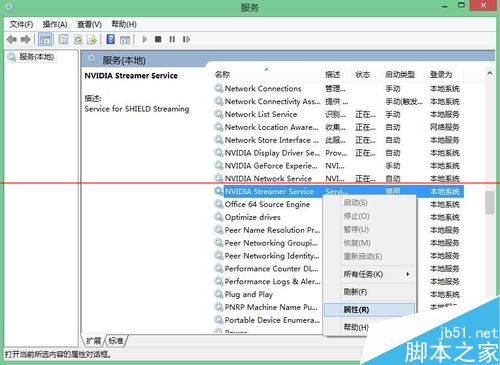Select NVIDIA GeForce Experie... service
This screenshot has width=500, height=365.
pyautogui.click(x=338, y=166)
